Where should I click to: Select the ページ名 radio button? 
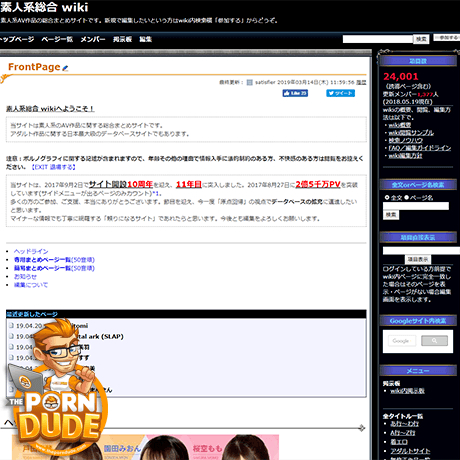pyautogui.click(x=406, y=197)
